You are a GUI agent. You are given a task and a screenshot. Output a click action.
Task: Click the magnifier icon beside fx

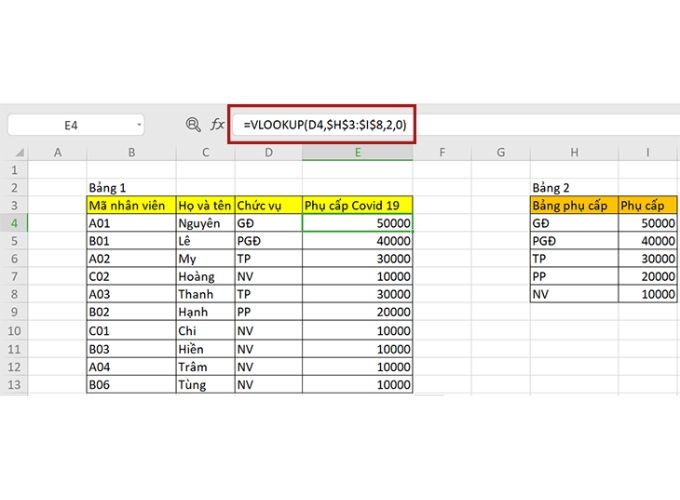tap(193, 125)
